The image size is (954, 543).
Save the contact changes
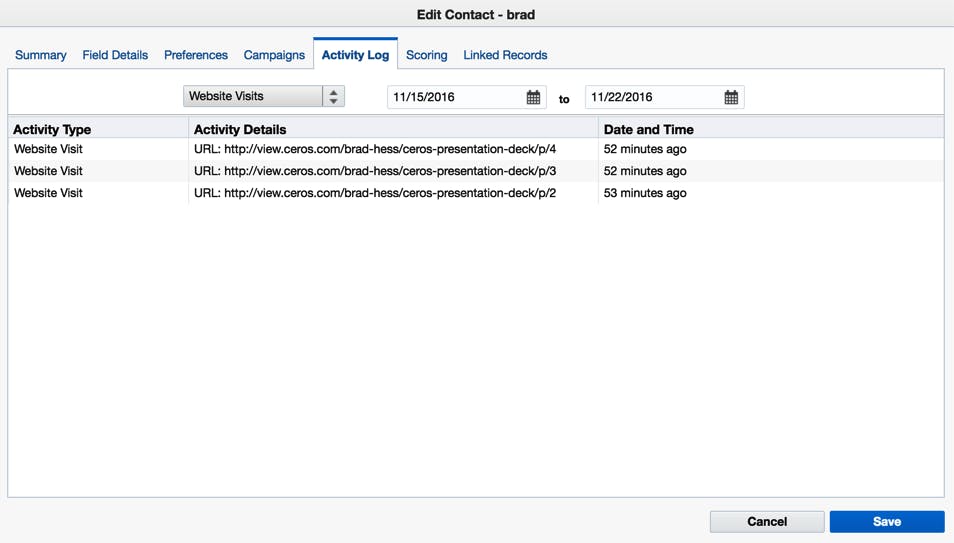click(x=886, y=521)
